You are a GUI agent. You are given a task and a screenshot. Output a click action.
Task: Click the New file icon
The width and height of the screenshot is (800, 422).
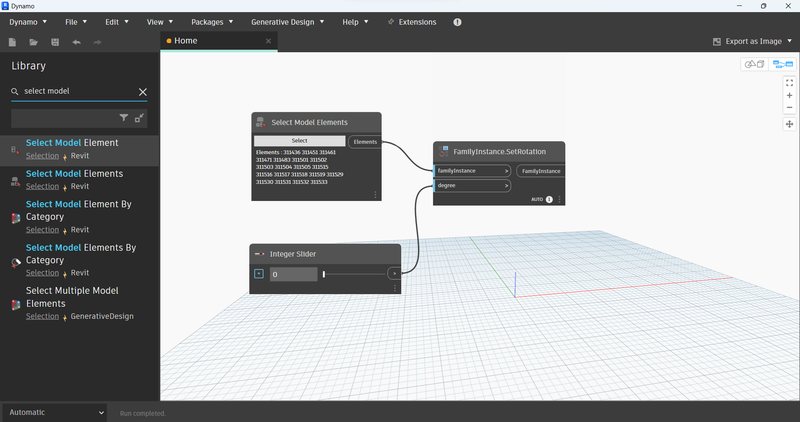coord(12,42)
